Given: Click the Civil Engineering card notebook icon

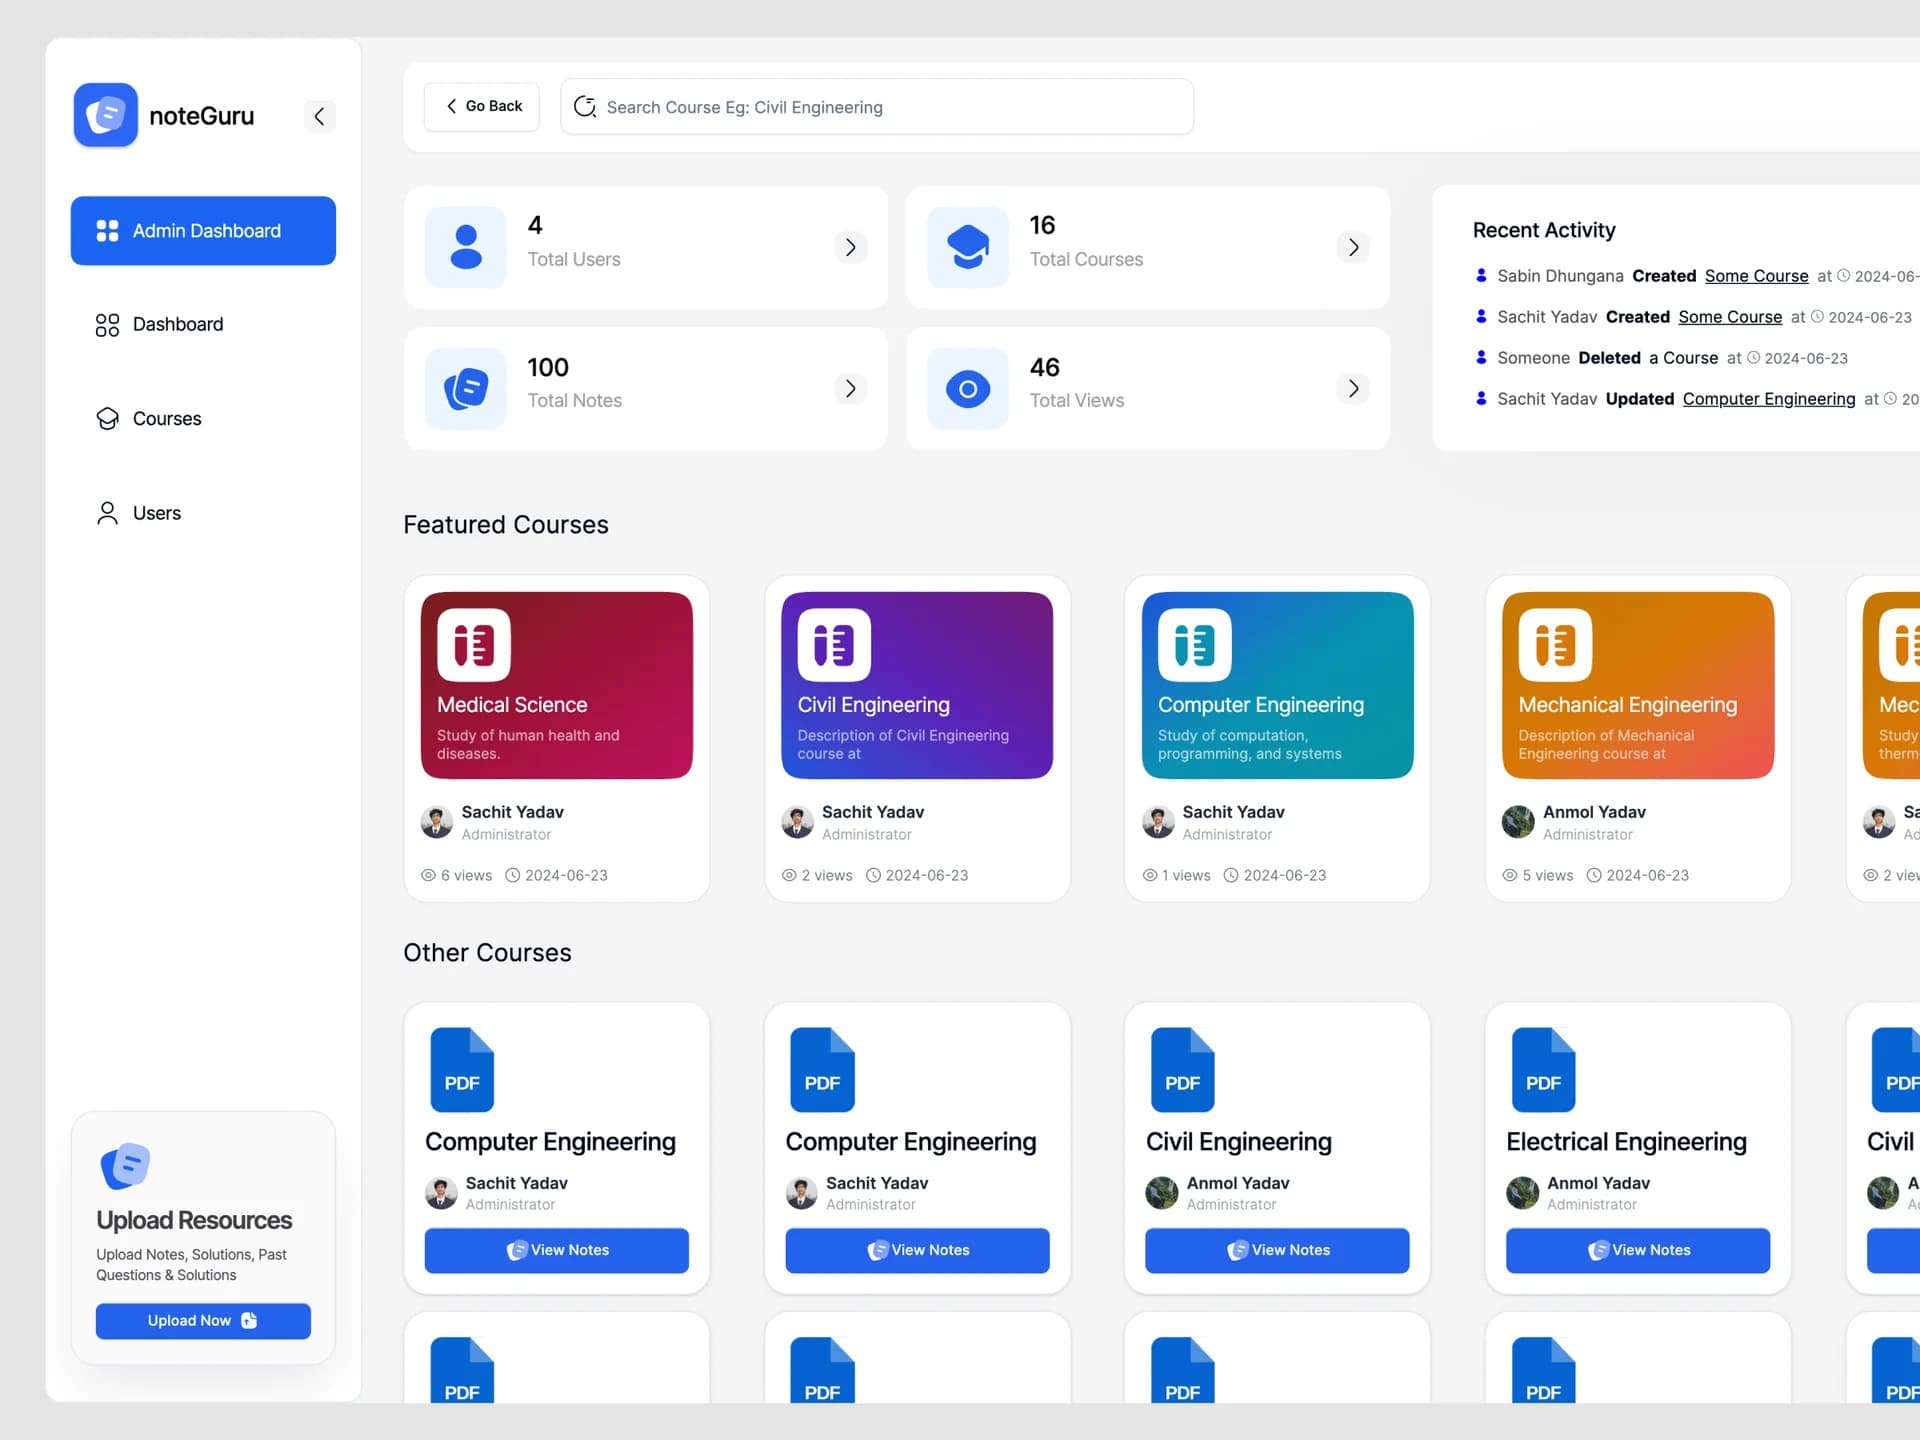Looking at the screenshot, I should [x=834, y=645].
